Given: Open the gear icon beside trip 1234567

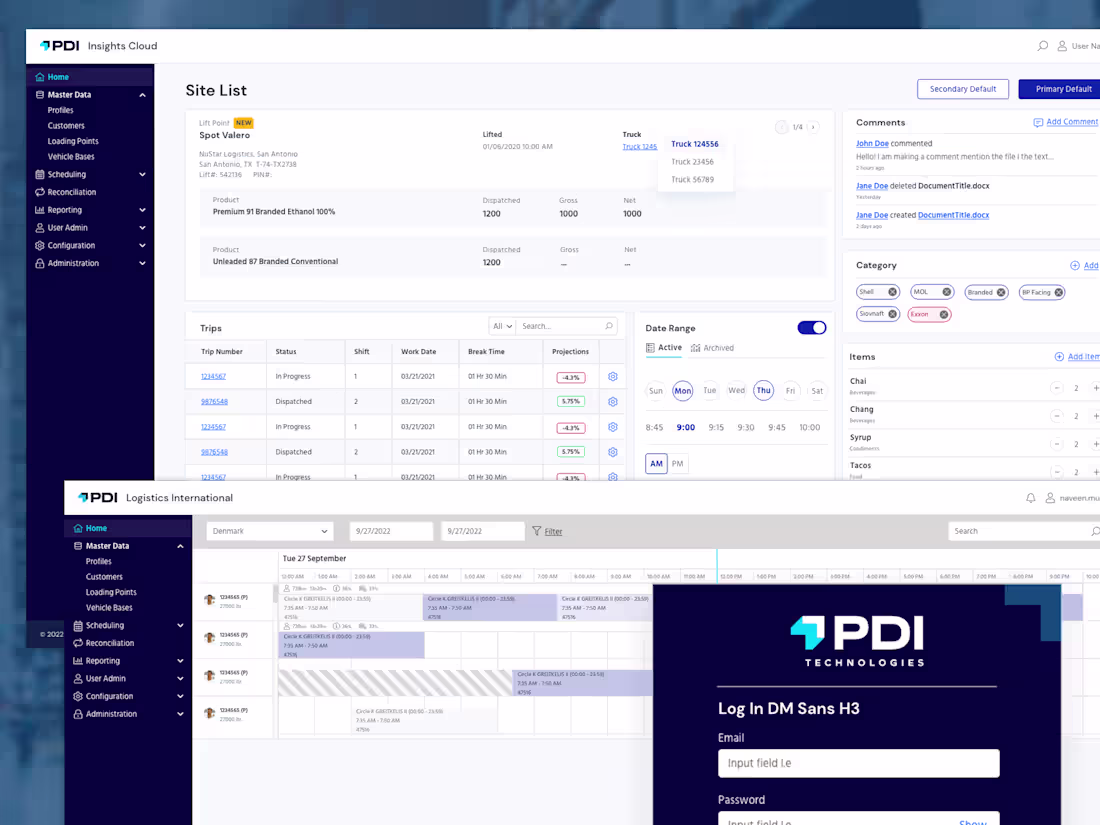Looking at the screenshot, I should click(613, 376).
